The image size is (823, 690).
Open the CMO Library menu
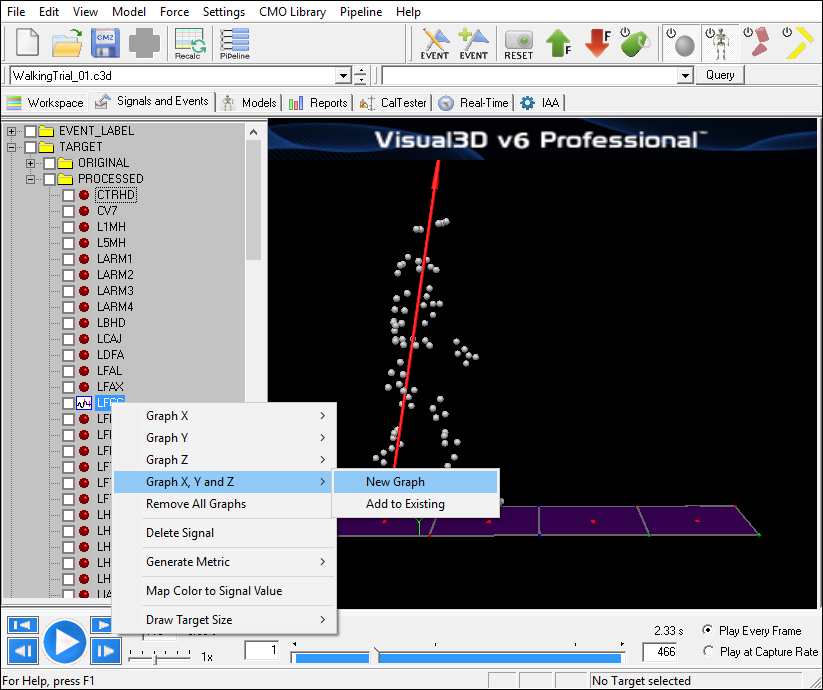pos(292,12)
